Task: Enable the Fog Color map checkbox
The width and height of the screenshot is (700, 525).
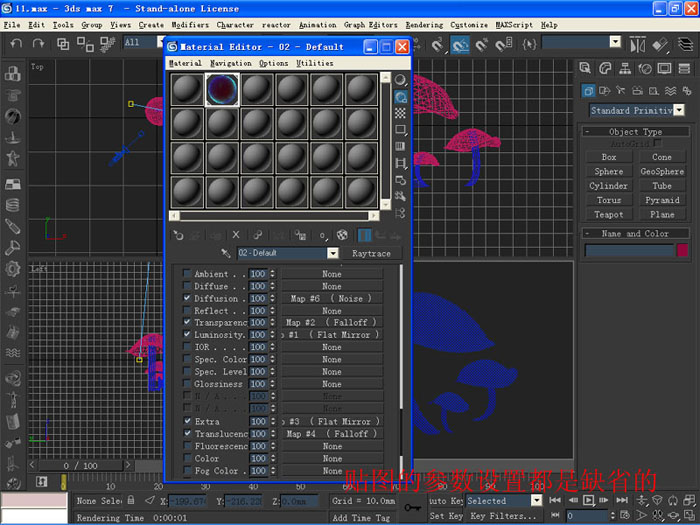Action: (x=188, y=471)
